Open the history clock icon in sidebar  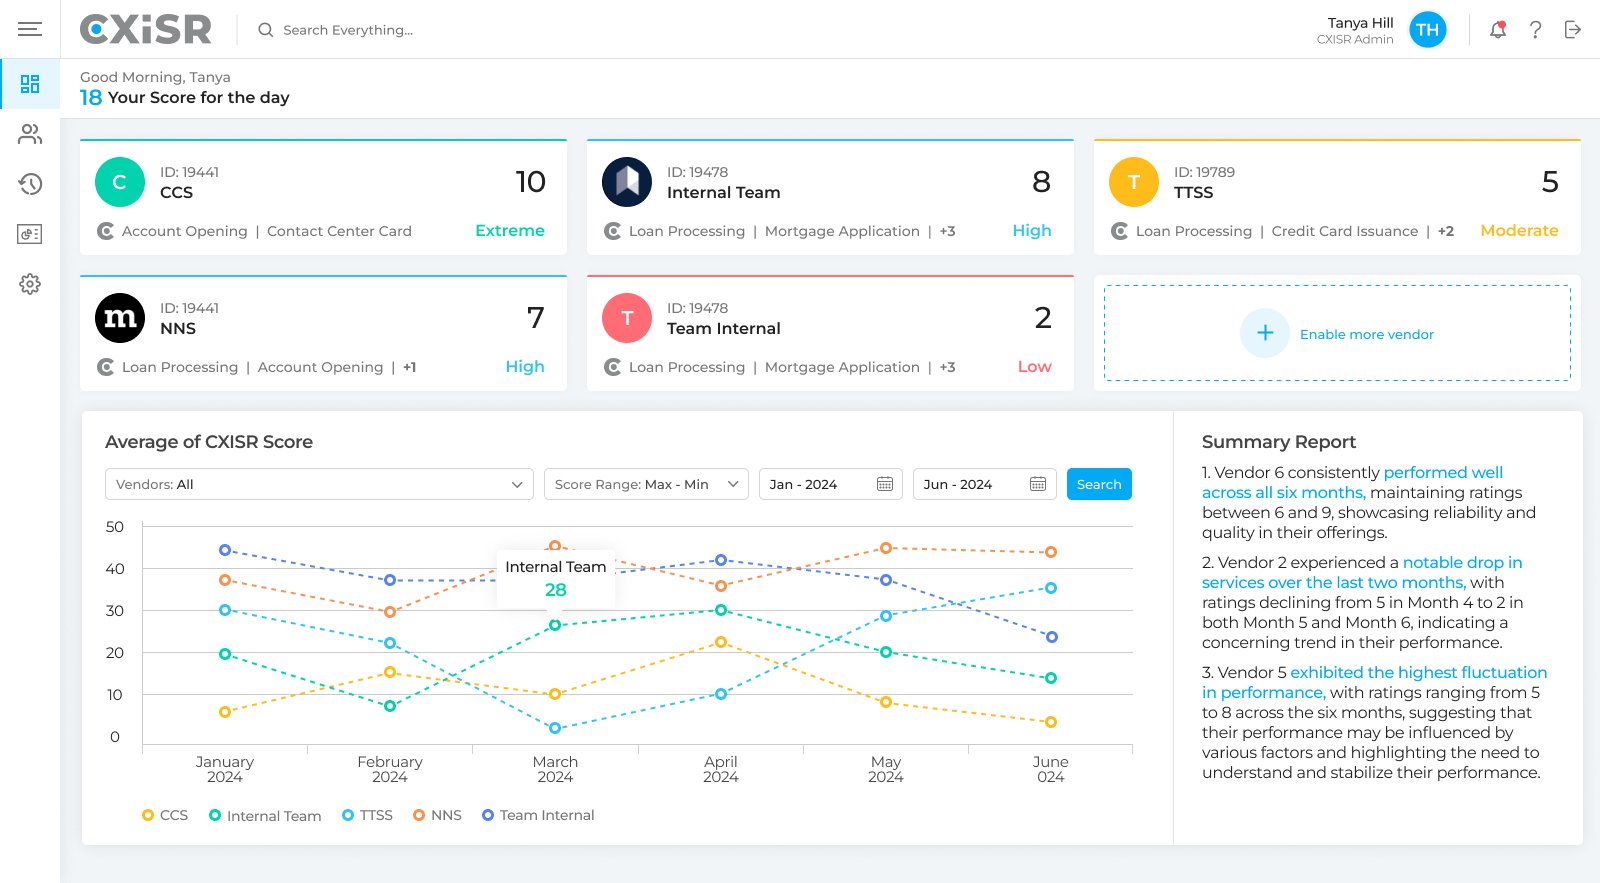[30, 184]
